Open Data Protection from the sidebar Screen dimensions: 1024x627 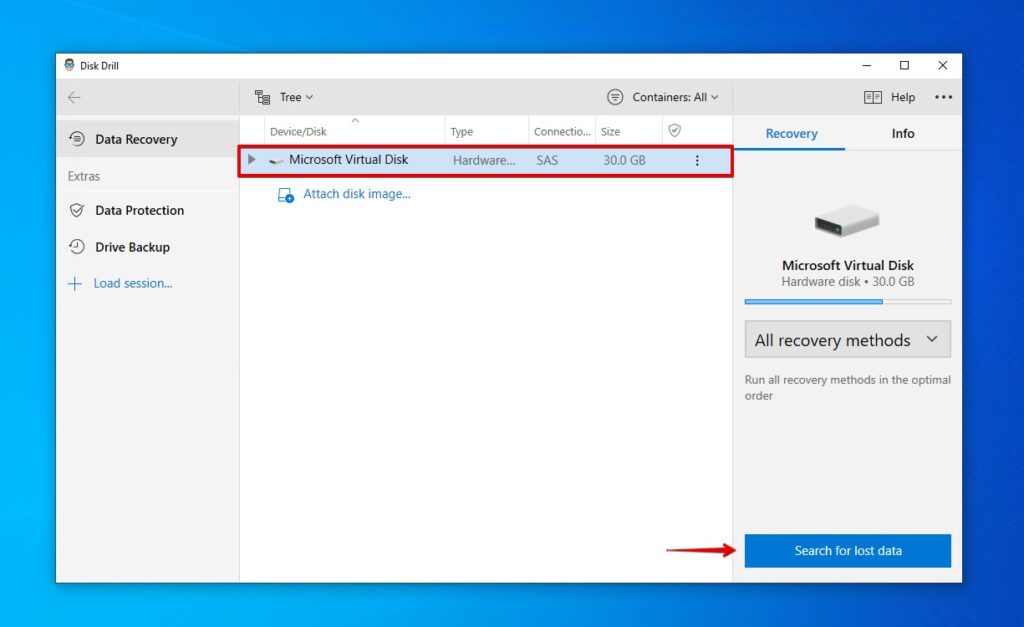[77, 210]
